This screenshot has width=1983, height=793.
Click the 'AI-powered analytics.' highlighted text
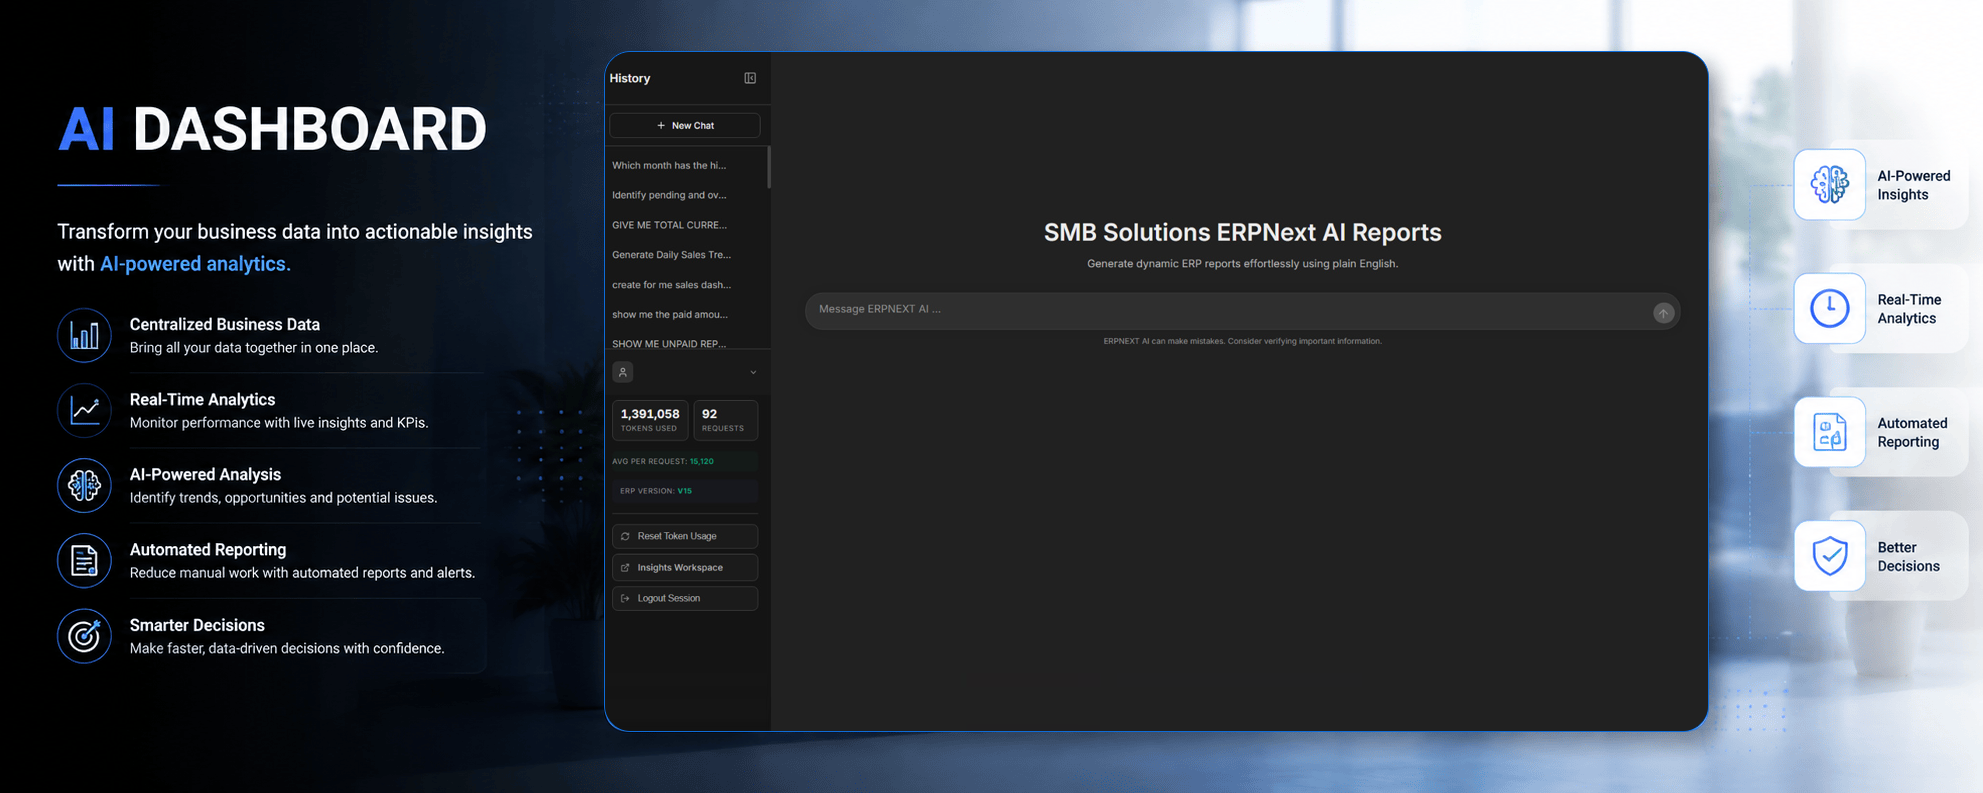coord(195,264)
